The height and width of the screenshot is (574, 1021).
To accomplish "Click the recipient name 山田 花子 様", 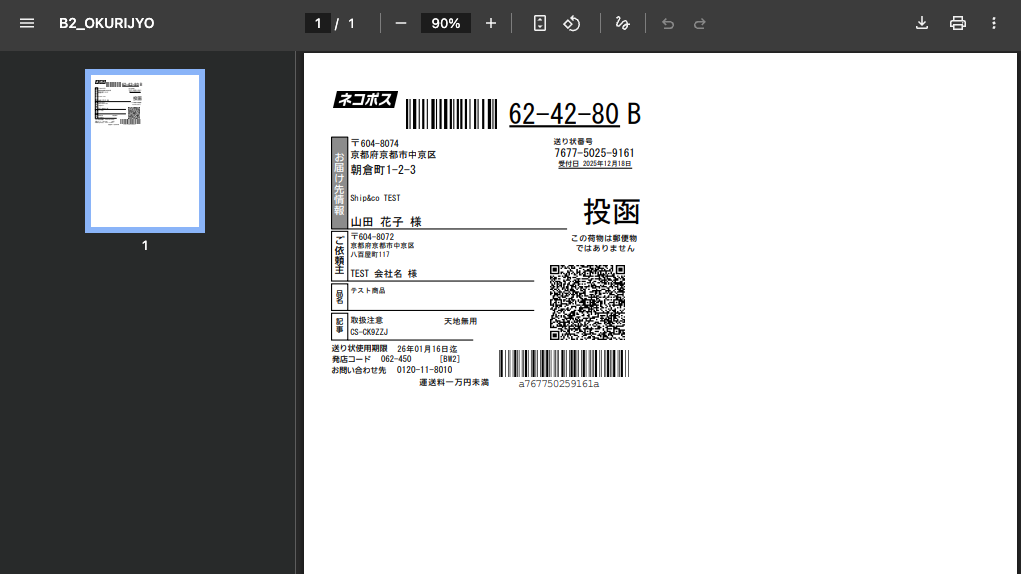I will coord(386,222).
